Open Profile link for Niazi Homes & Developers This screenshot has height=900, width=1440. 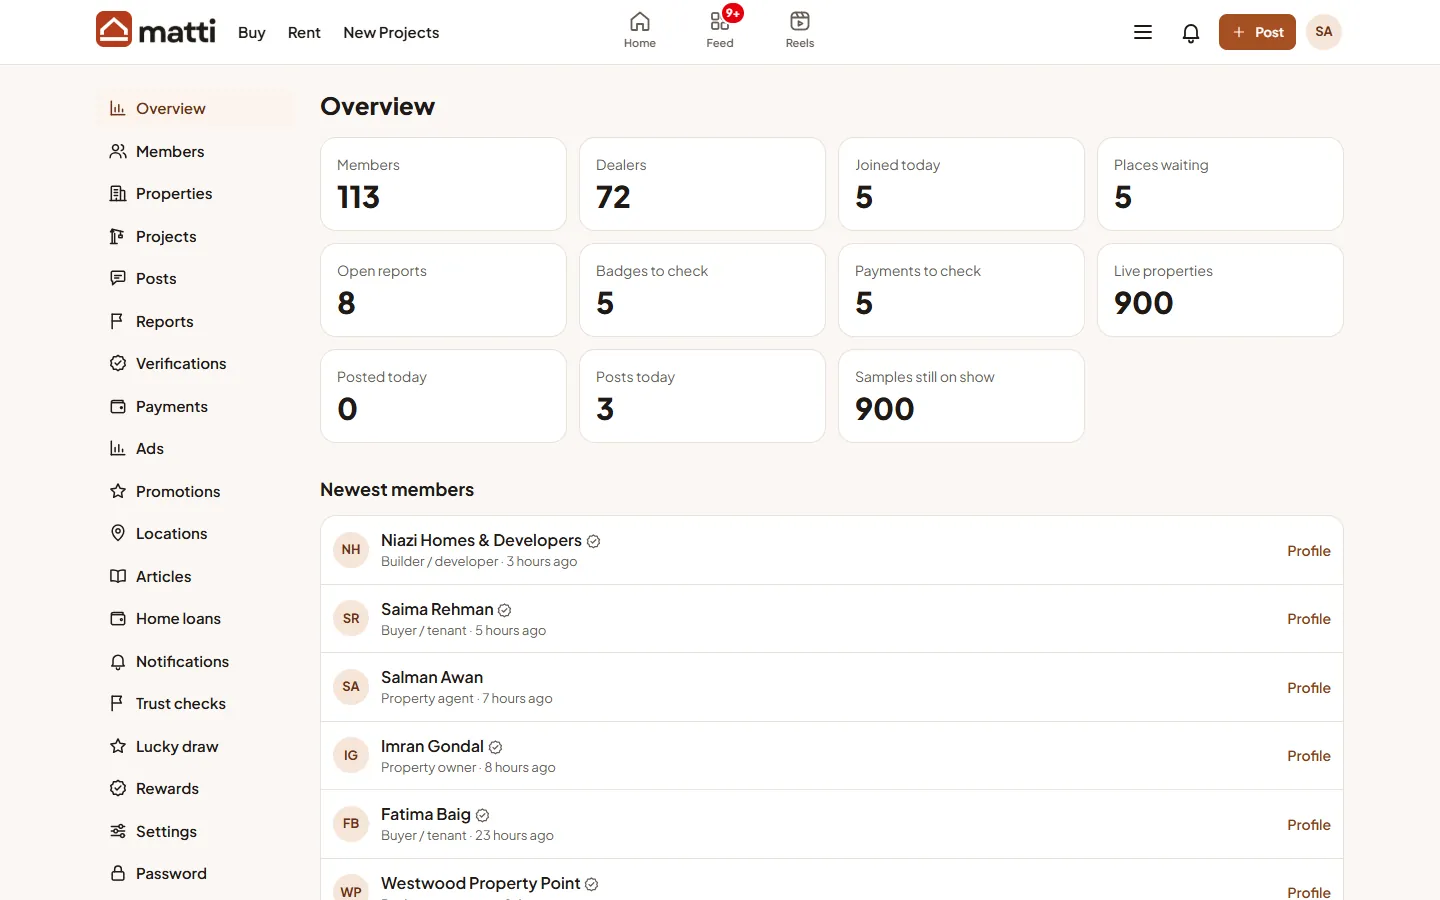point(1308,551)
